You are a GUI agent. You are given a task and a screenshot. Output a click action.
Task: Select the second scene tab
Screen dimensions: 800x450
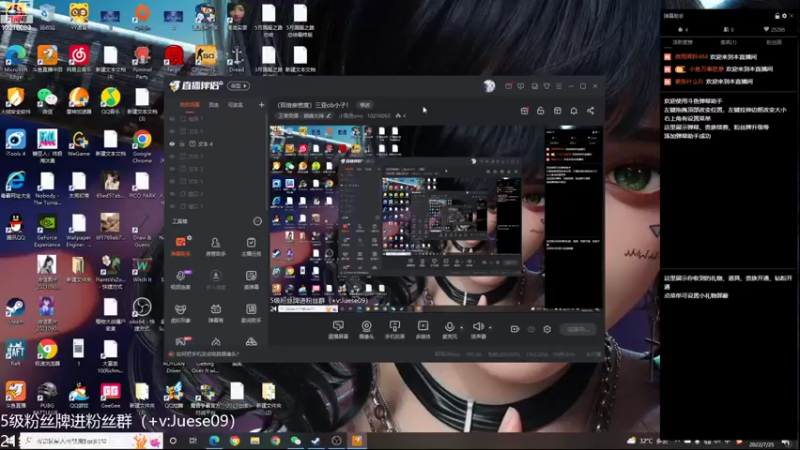click(x=214, y=105)
